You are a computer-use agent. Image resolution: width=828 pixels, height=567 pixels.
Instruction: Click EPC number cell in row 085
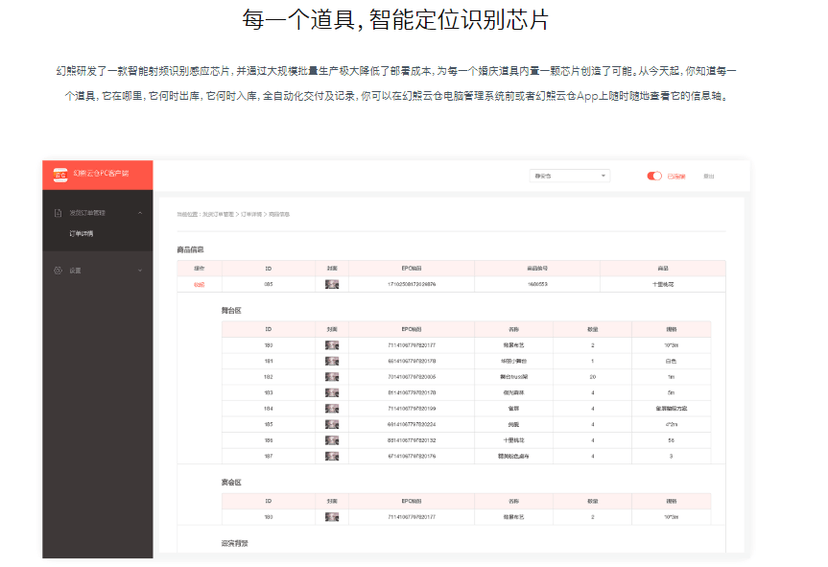point(412,285)
